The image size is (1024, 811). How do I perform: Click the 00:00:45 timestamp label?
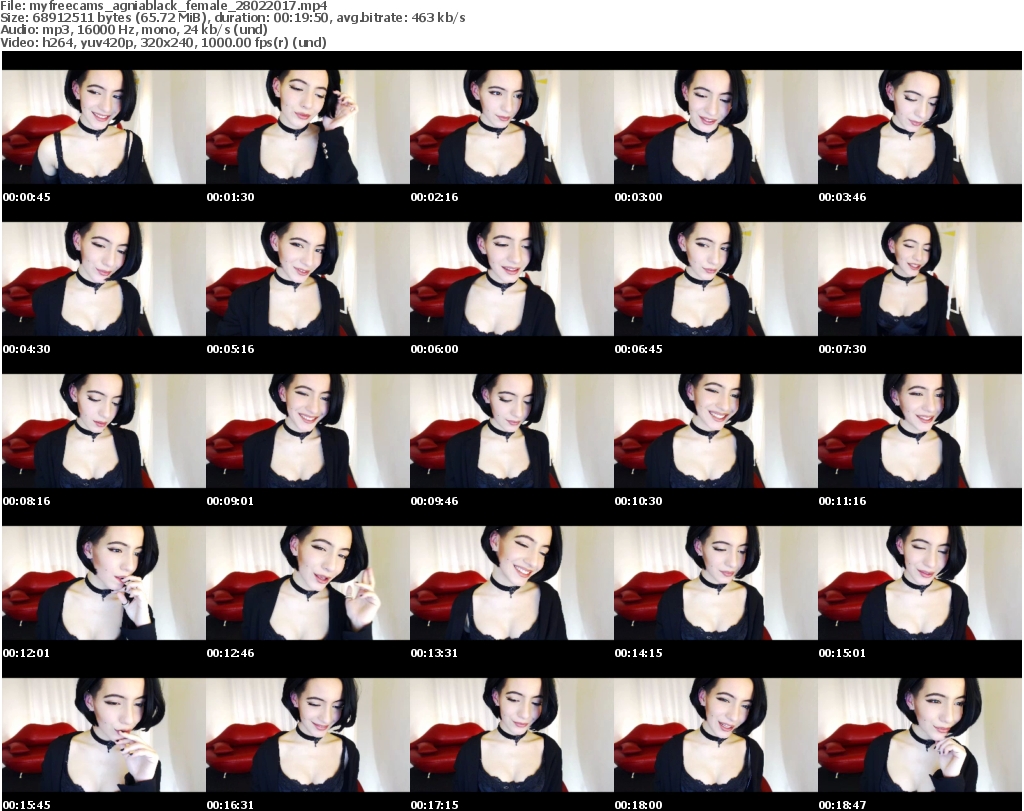[27, 197]
